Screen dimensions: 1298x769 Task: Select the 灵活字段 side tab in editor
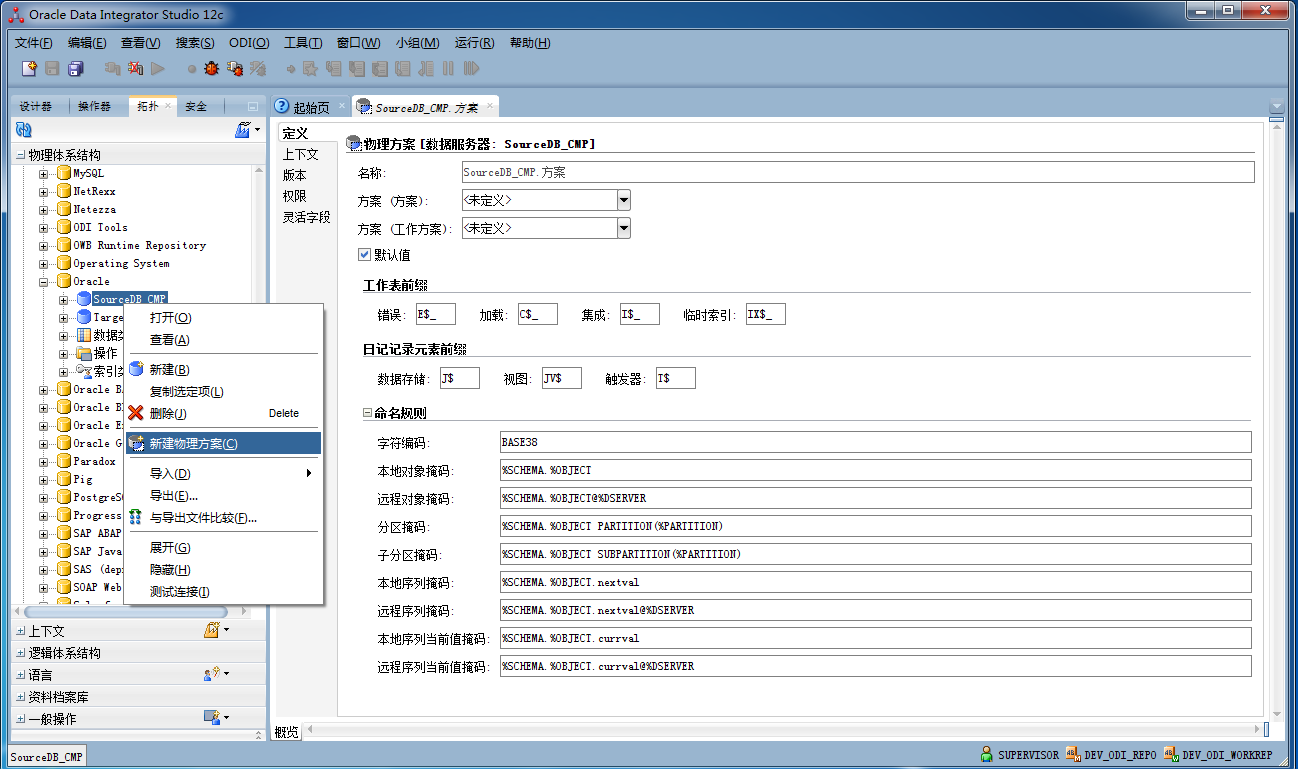[306, 217]
